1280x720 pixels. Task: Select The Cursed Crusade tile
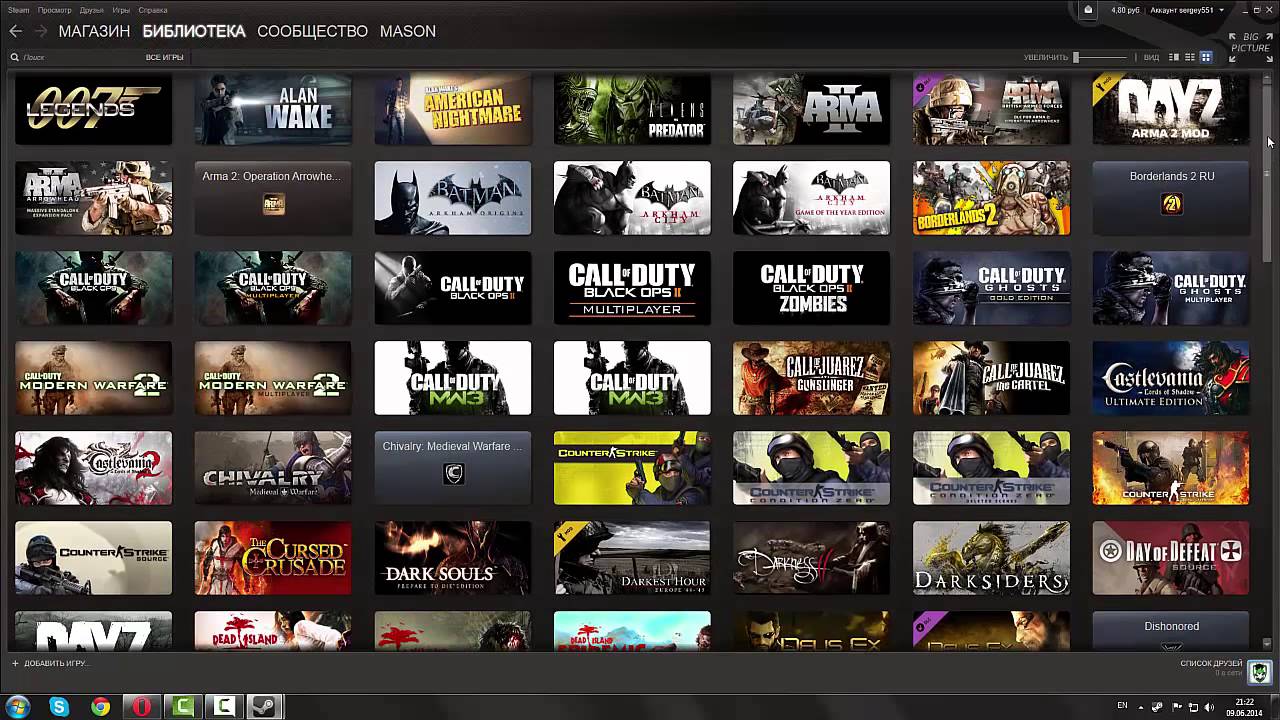click(x=273, y=558)
